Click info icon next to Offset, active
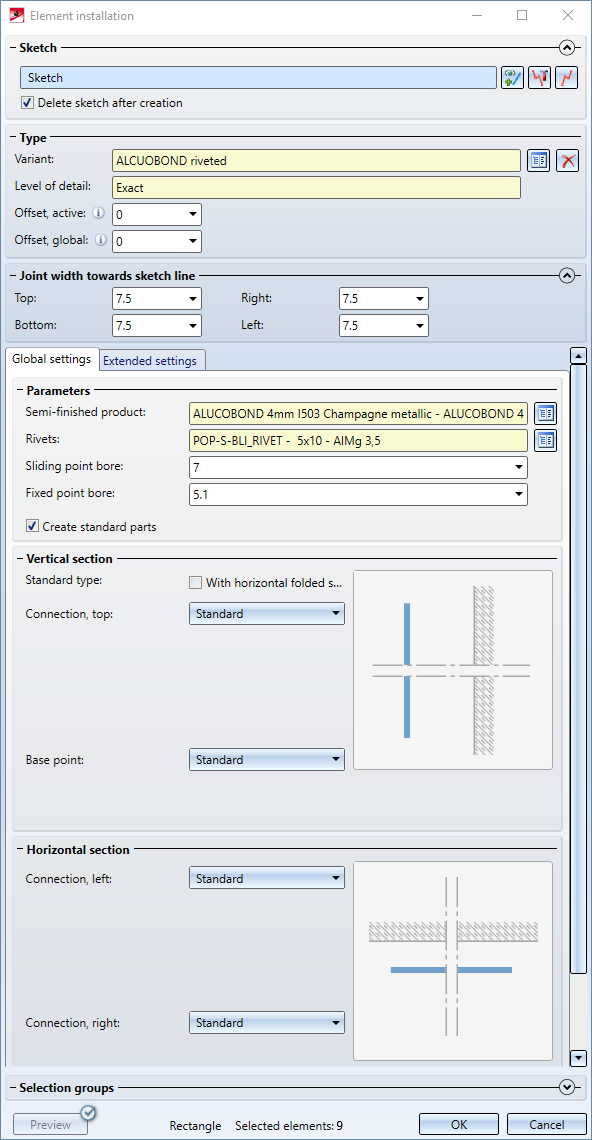Screen dimensions: 592x1140 tap(100, 214)
